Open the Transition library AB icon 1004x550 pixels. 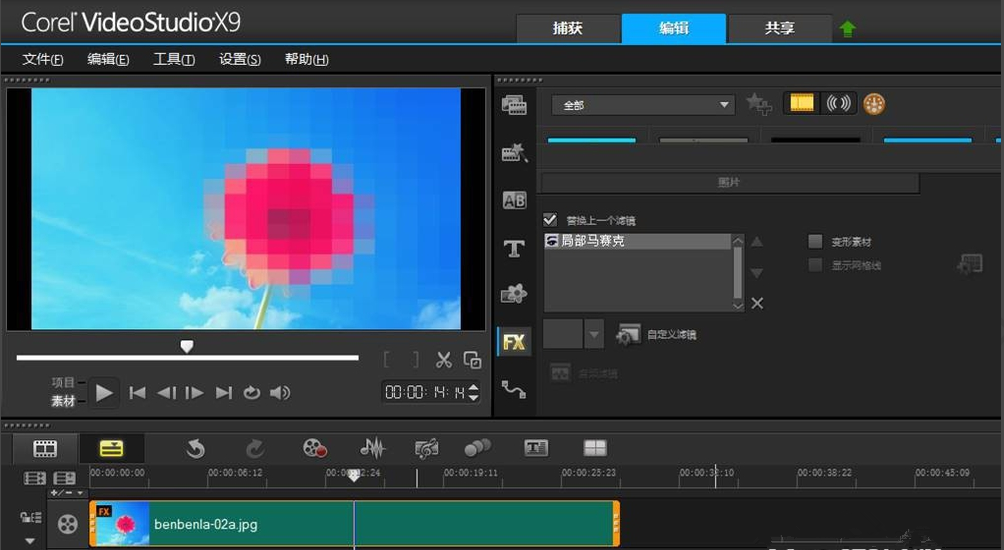click(514, 201)
